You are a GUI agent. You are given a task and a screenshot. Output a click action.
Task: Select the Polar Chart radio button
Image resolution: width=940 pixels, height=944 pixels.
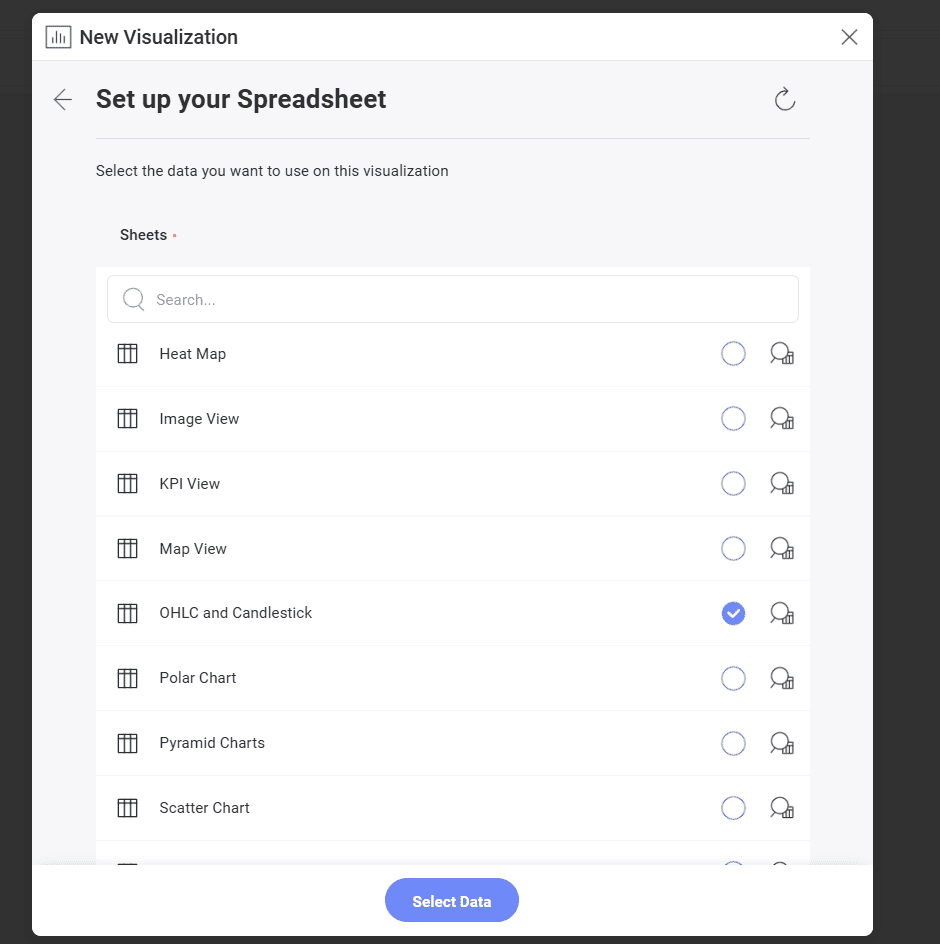tap(733, 678)
